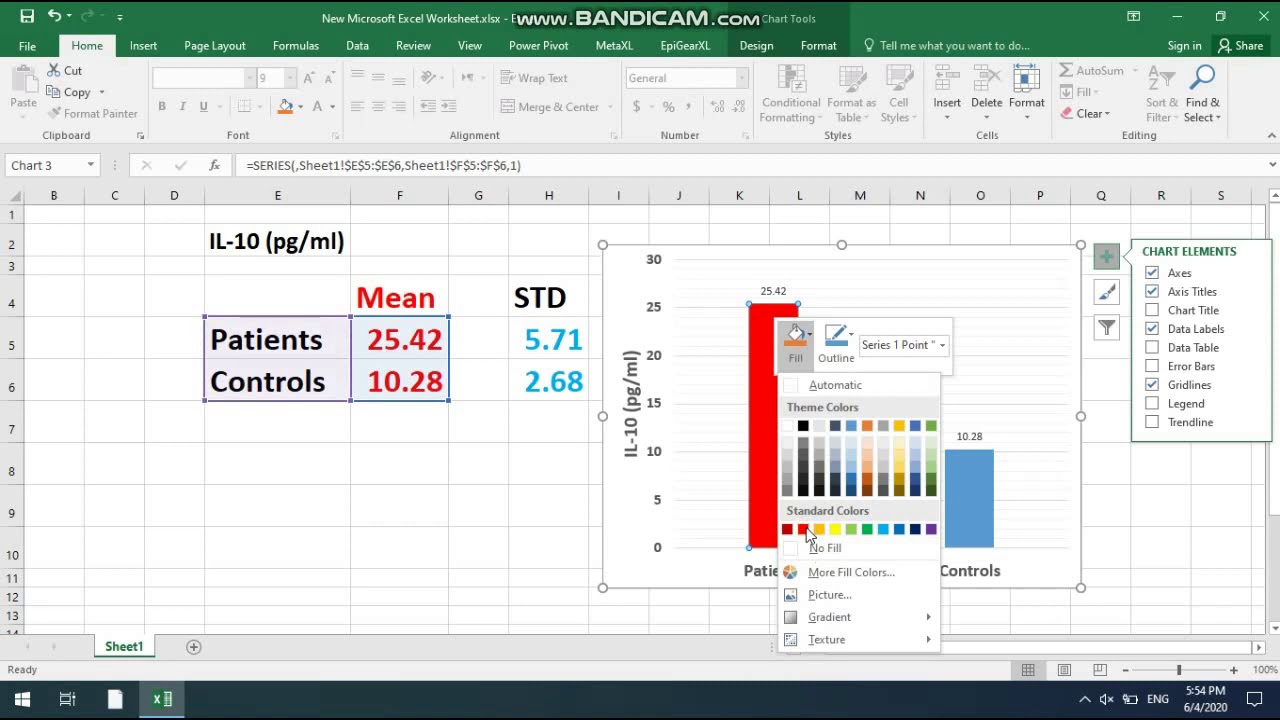Image resolution: width=1280 pixels, height=720 pixels.
Task: Uncheck the Axes checkbox
Action: coord(1152,273)
